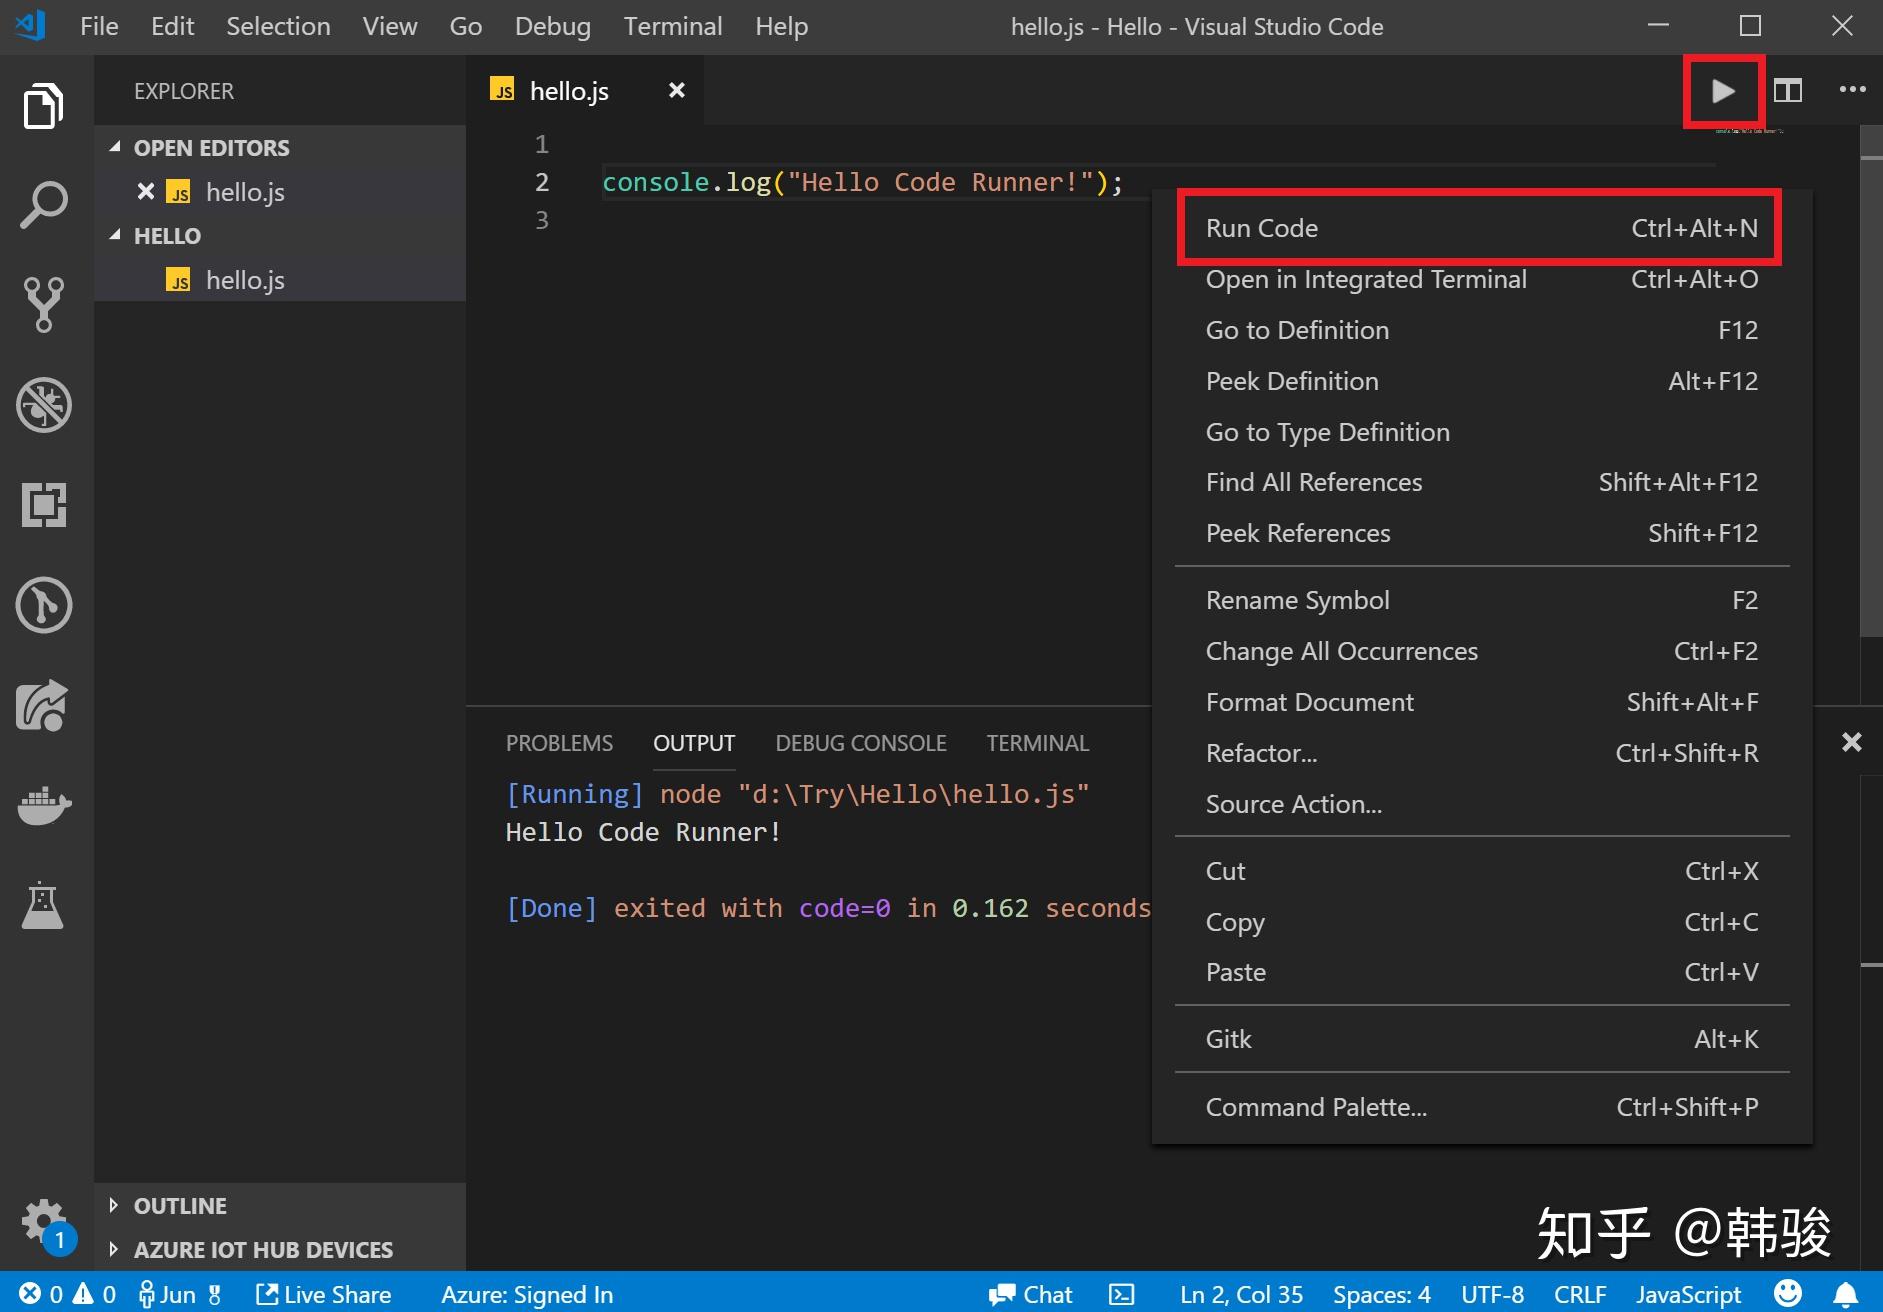
Task: Click Azure: Signed In status item
Action: pyautogui.click(x=527, y=1294)
